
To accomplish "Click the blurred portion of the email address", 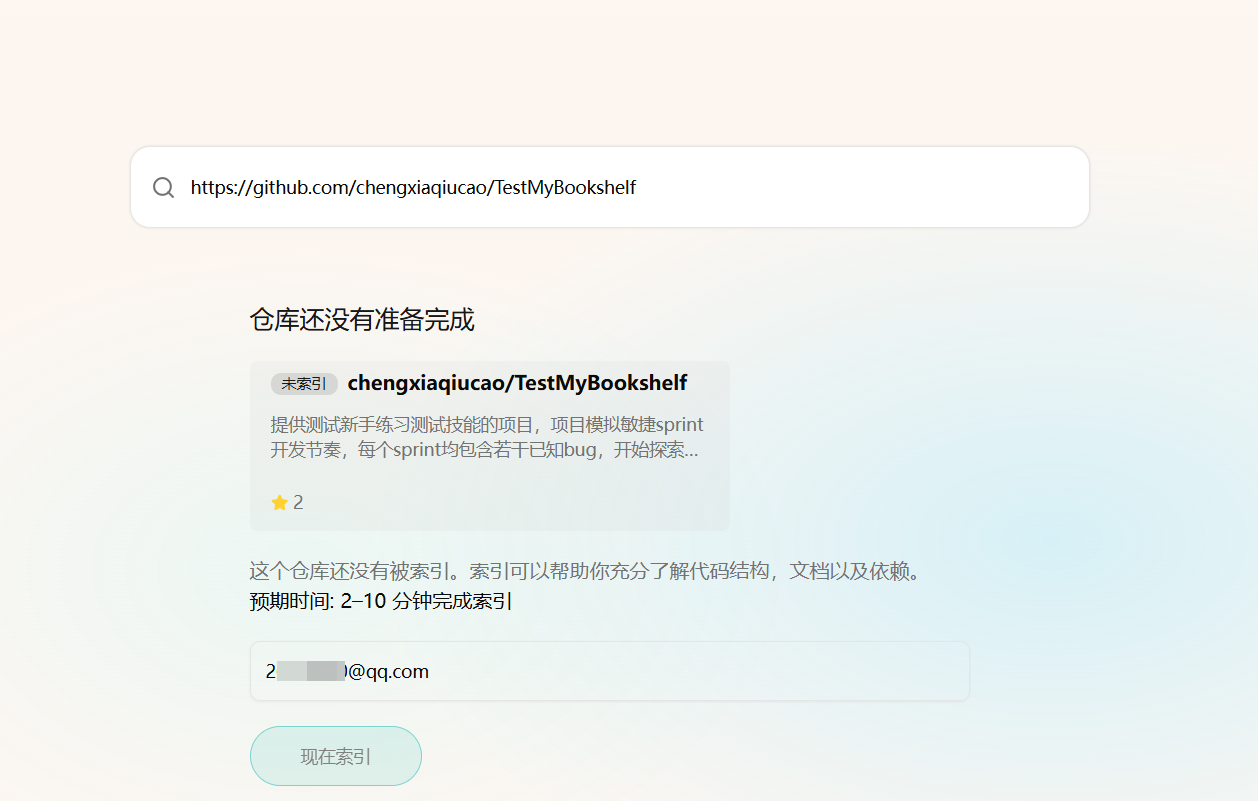I will pos(310,671).
